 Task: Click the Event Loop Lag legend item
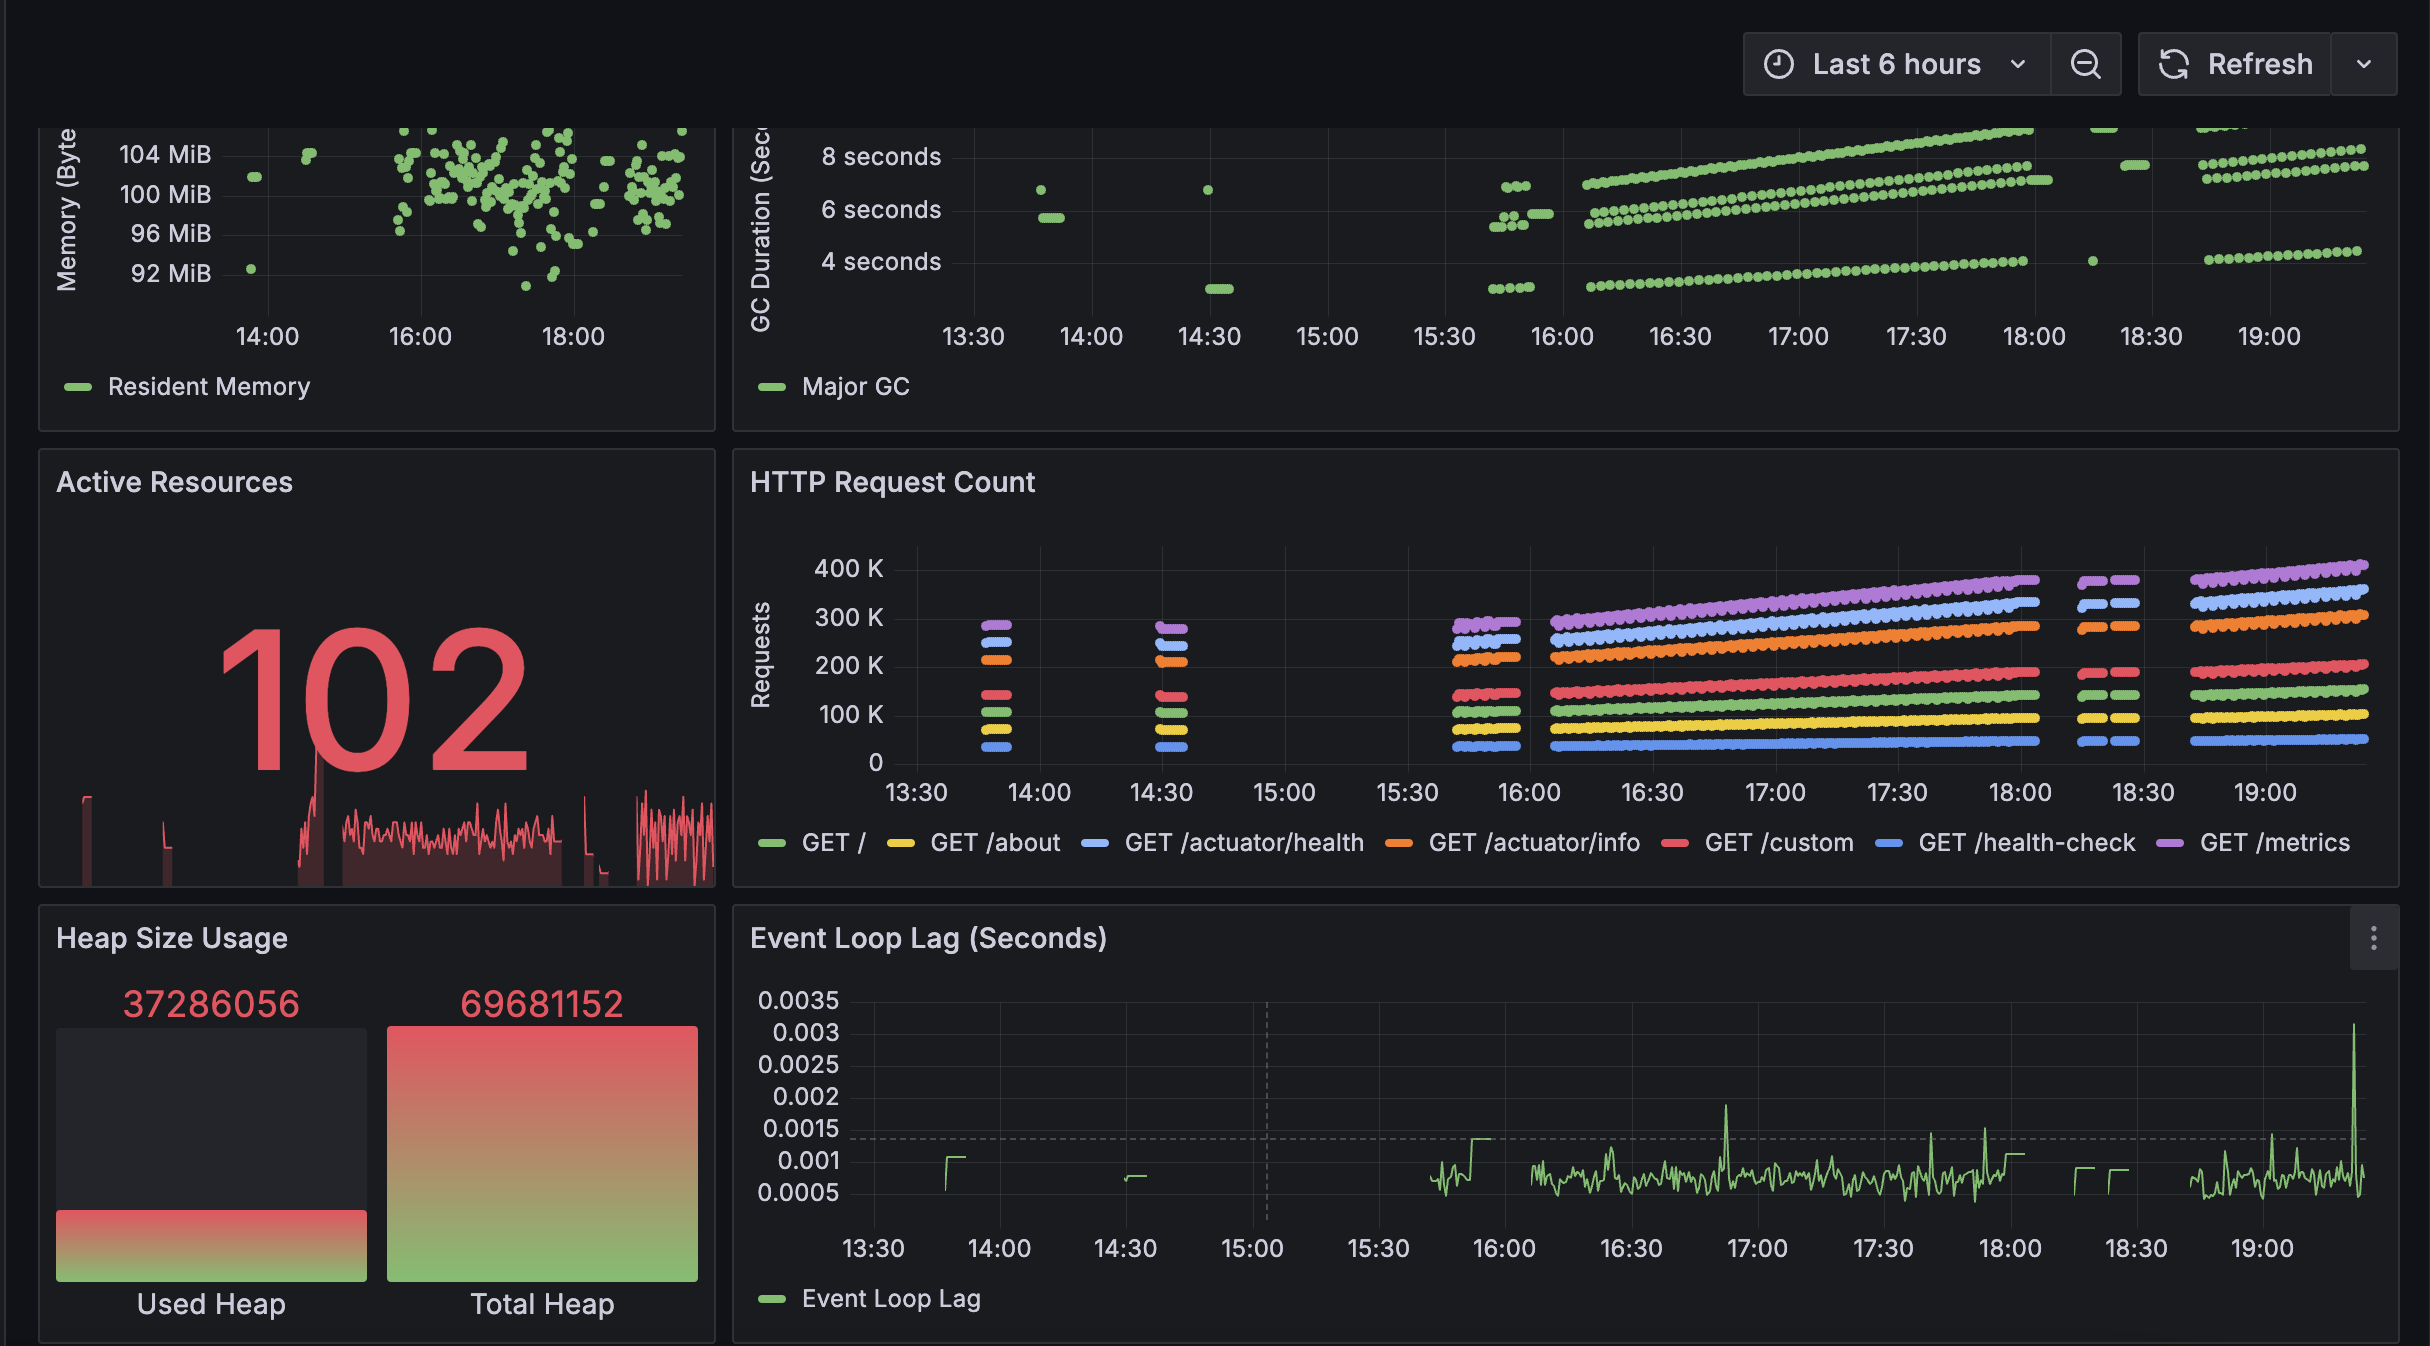[890, 1299]
